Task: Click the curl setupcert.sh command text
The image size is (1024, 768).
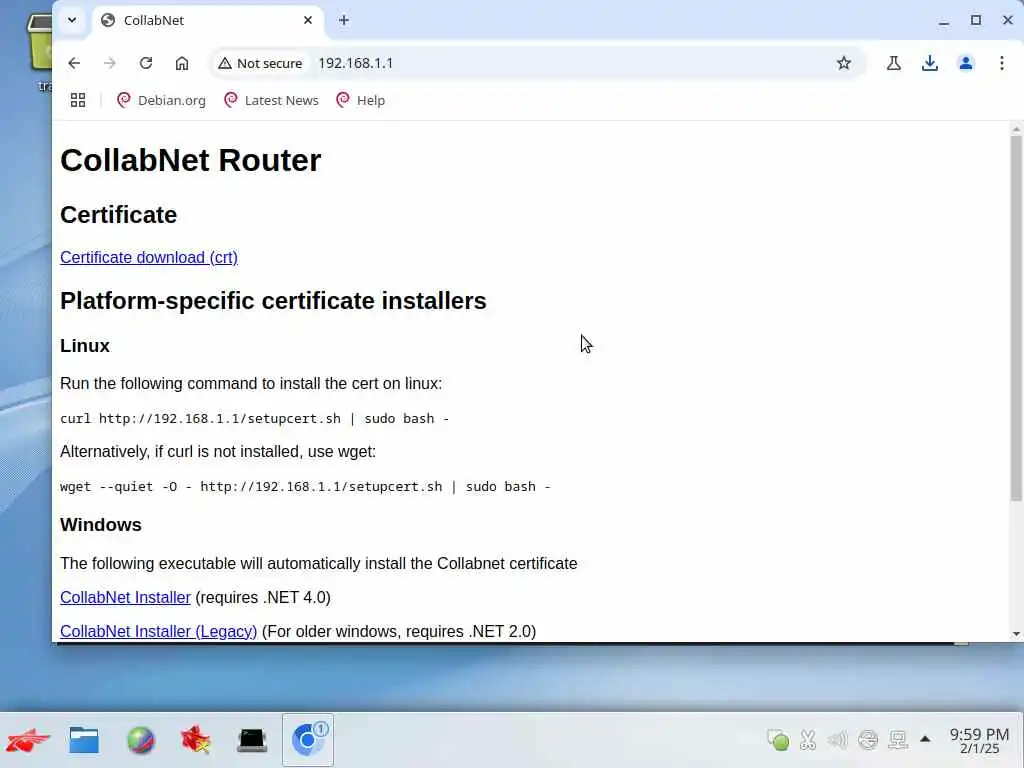Action: [x=255, y=419]
